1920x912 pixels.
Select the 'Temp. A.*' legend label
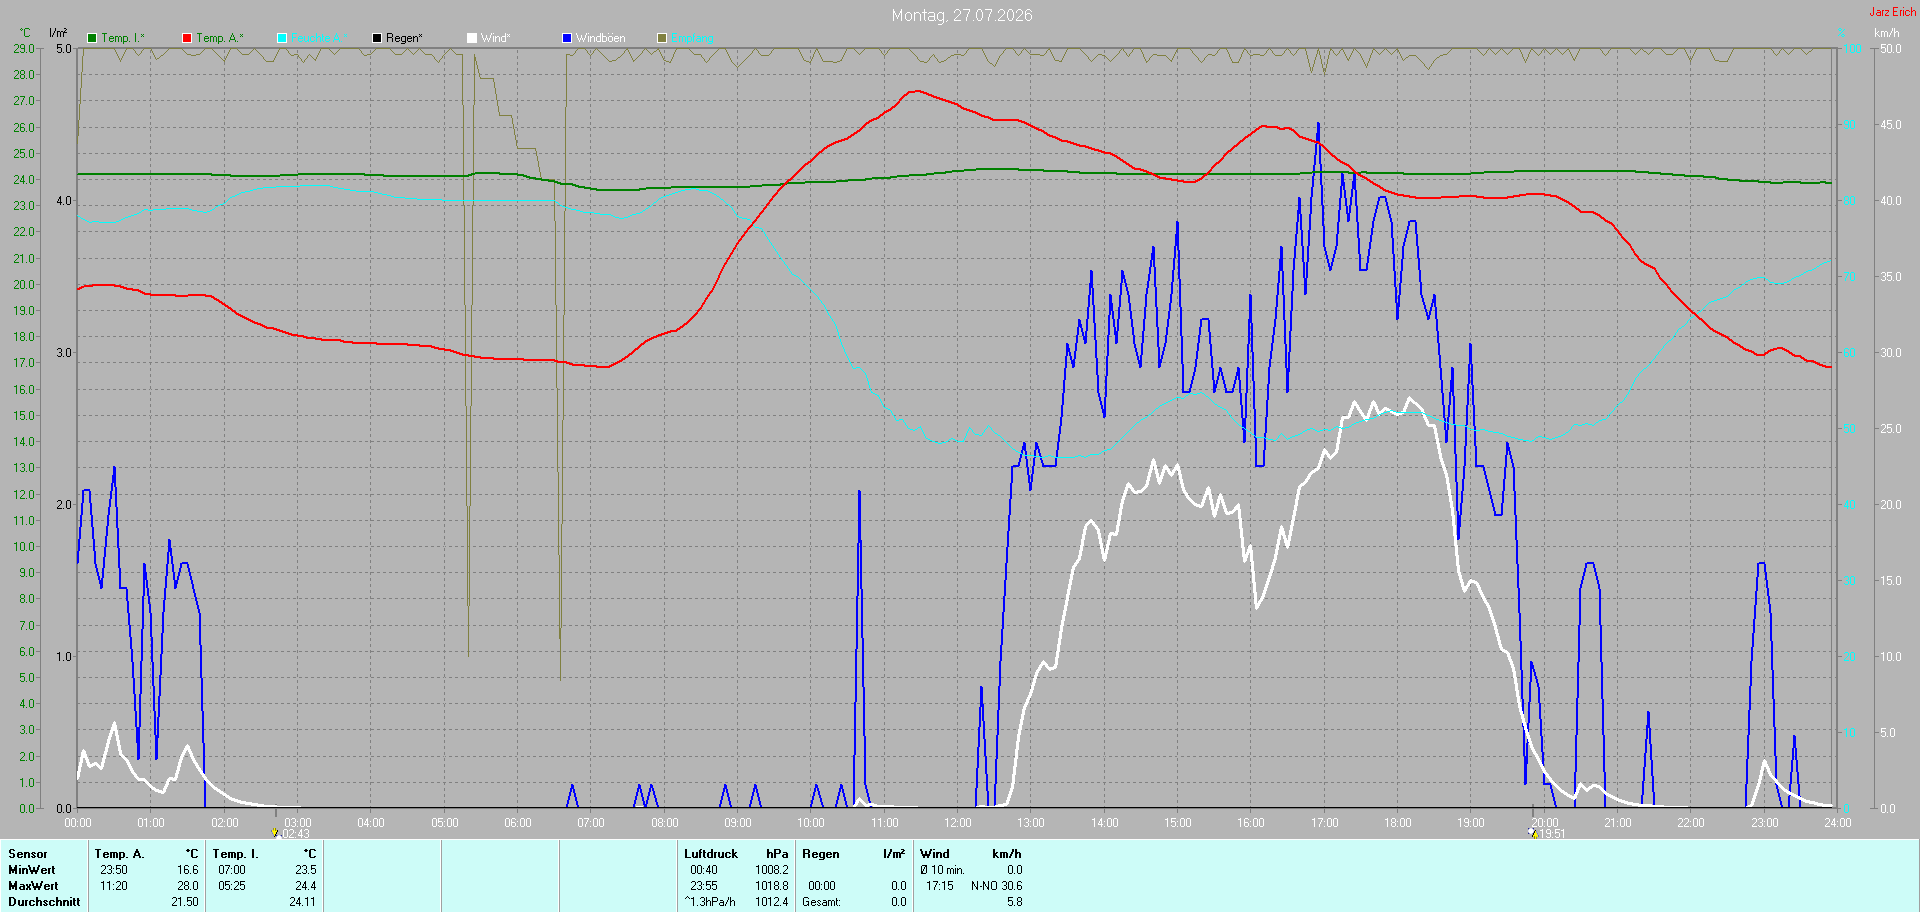[220, 38]
